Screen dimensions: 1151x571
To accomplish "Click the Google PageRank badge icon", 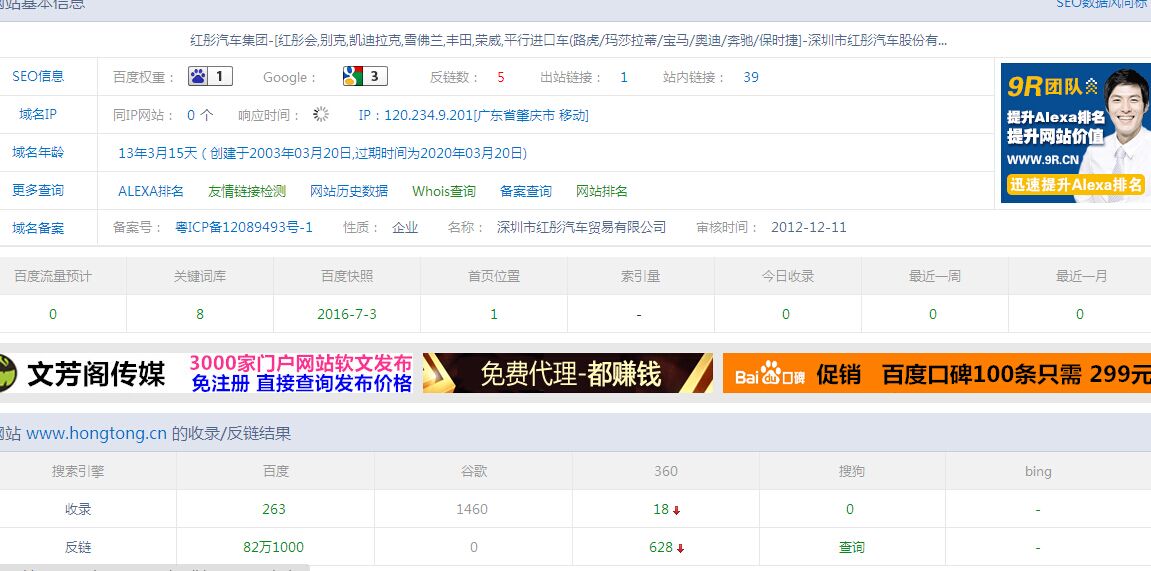I will 365,76.
